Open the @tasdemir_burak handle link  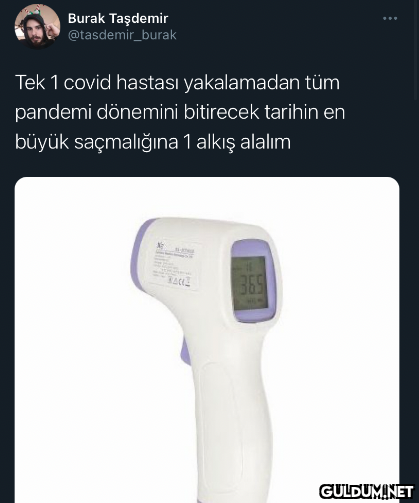(122, 35)
